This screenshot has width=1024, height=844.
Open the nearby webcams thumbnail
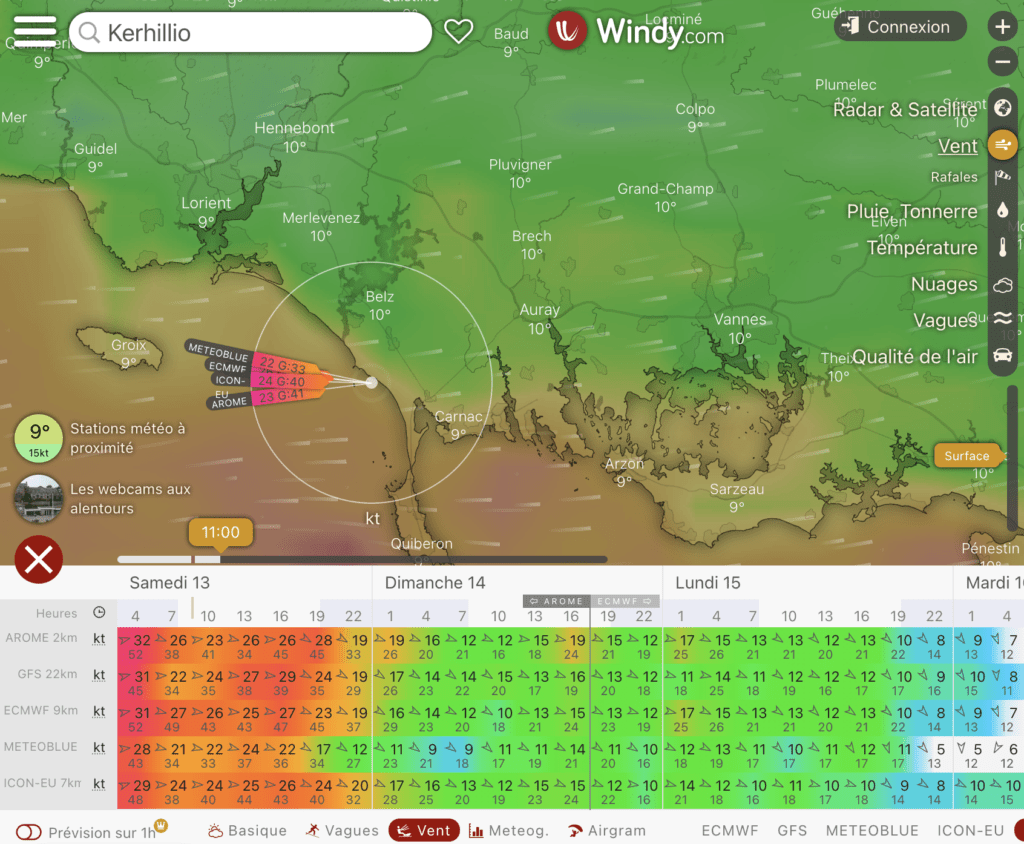[39, 500]
